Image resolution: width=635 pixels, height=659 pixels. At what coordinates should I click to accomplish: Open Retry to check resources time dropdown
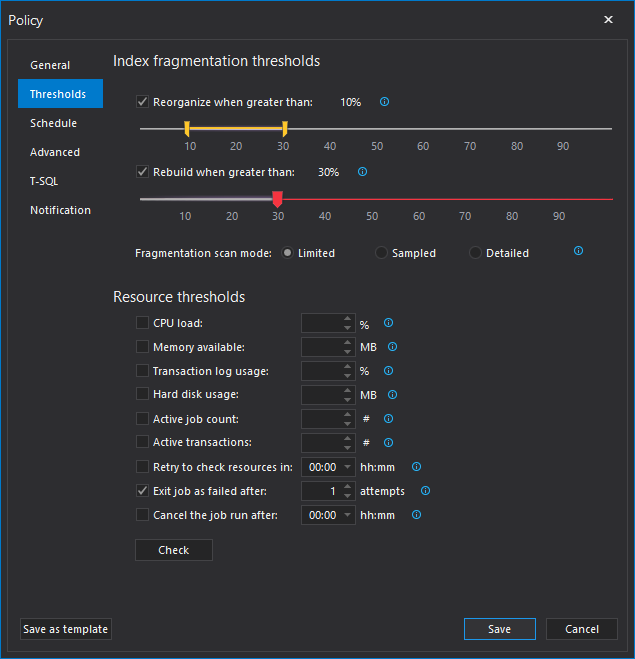(348, 467)
